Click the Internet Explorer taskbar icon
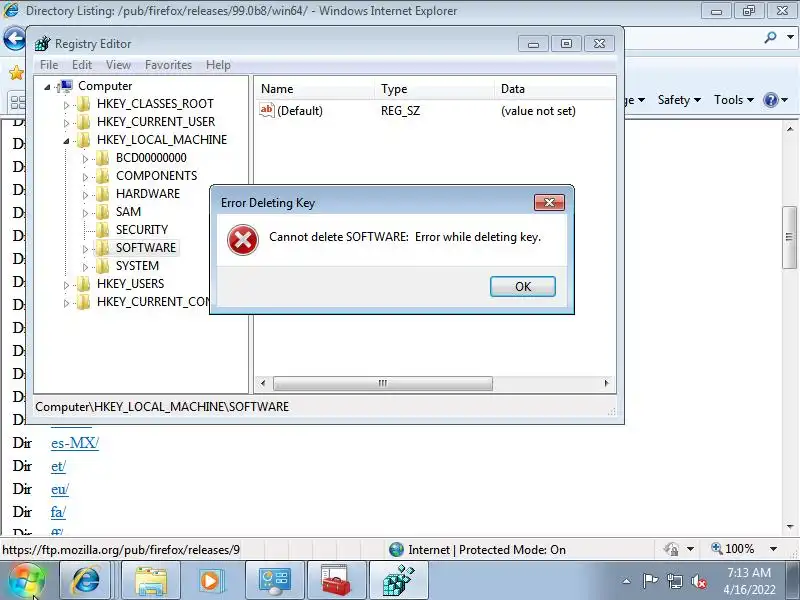 point(86,581)
